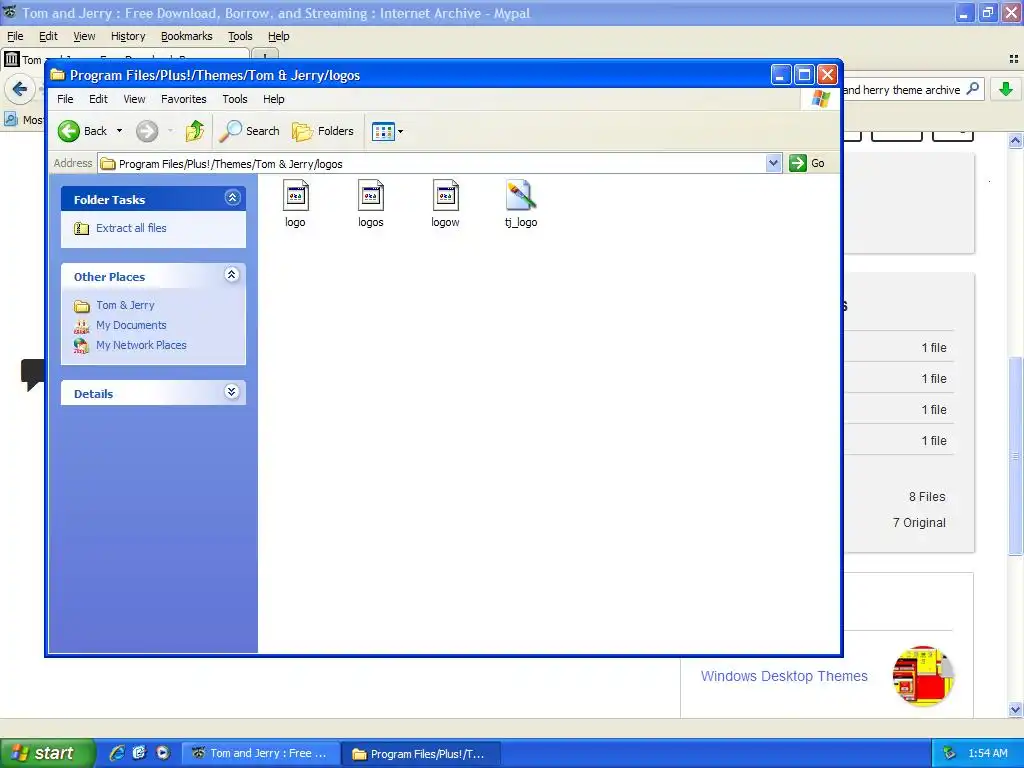This screenshot has width=1024, height=768.
Task: Click into the Explorer address field
Action: tap(431, 163)
